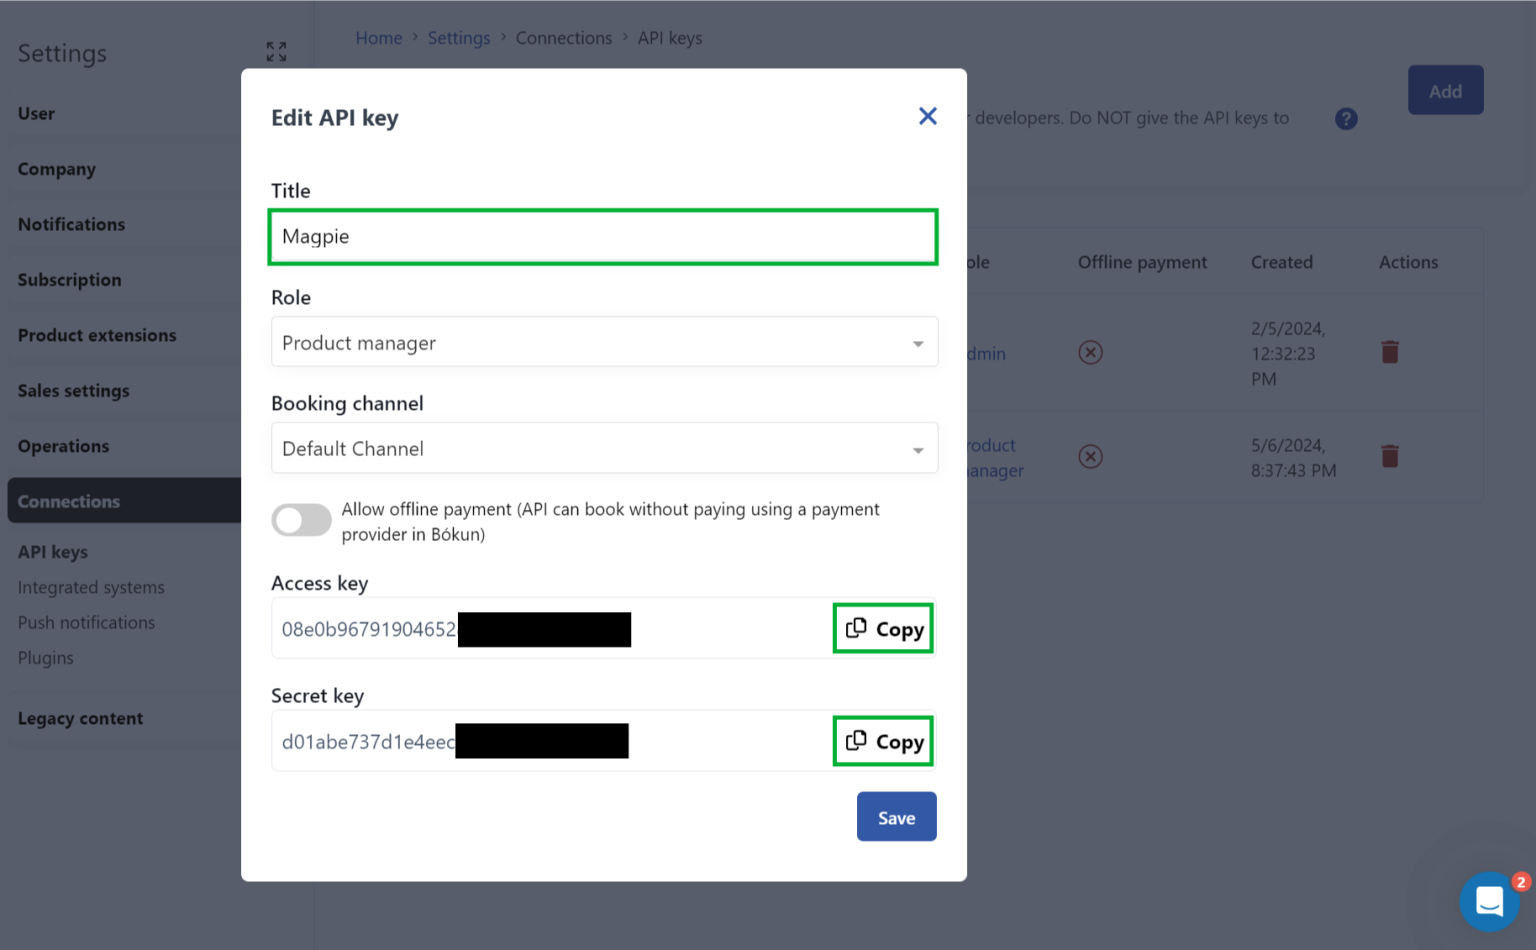Screen dimensions: 1536x950
Task: Click the help question mark icon
Action: 1346,119
